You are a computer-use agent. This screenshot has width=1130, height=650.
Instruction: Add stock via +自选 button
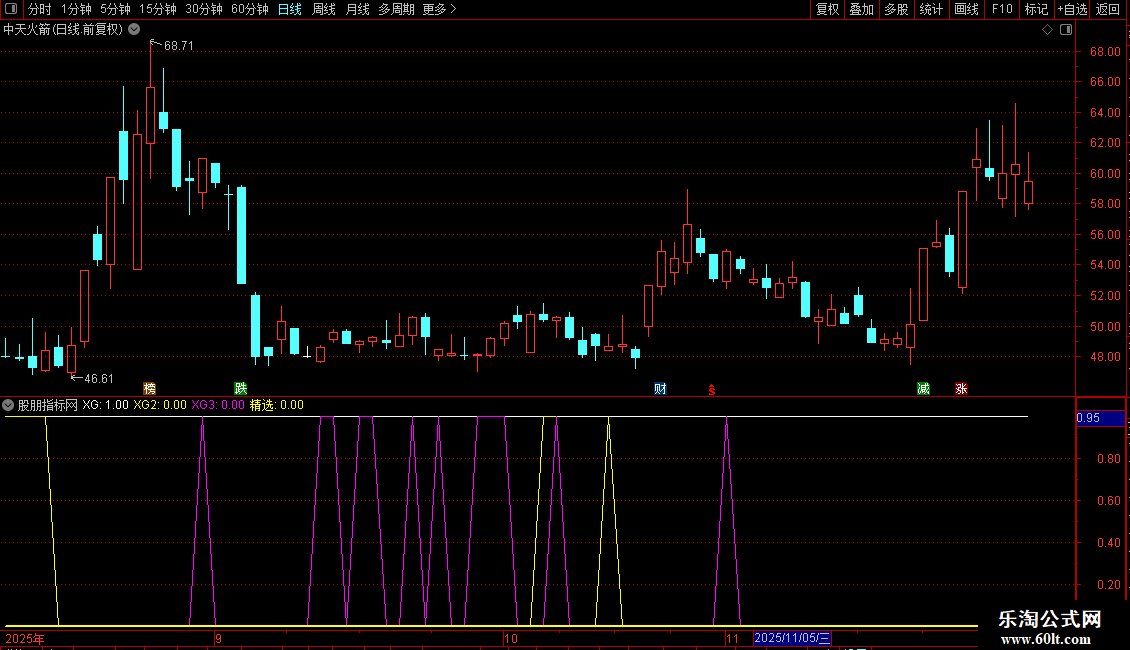[x=1072, y=9]
